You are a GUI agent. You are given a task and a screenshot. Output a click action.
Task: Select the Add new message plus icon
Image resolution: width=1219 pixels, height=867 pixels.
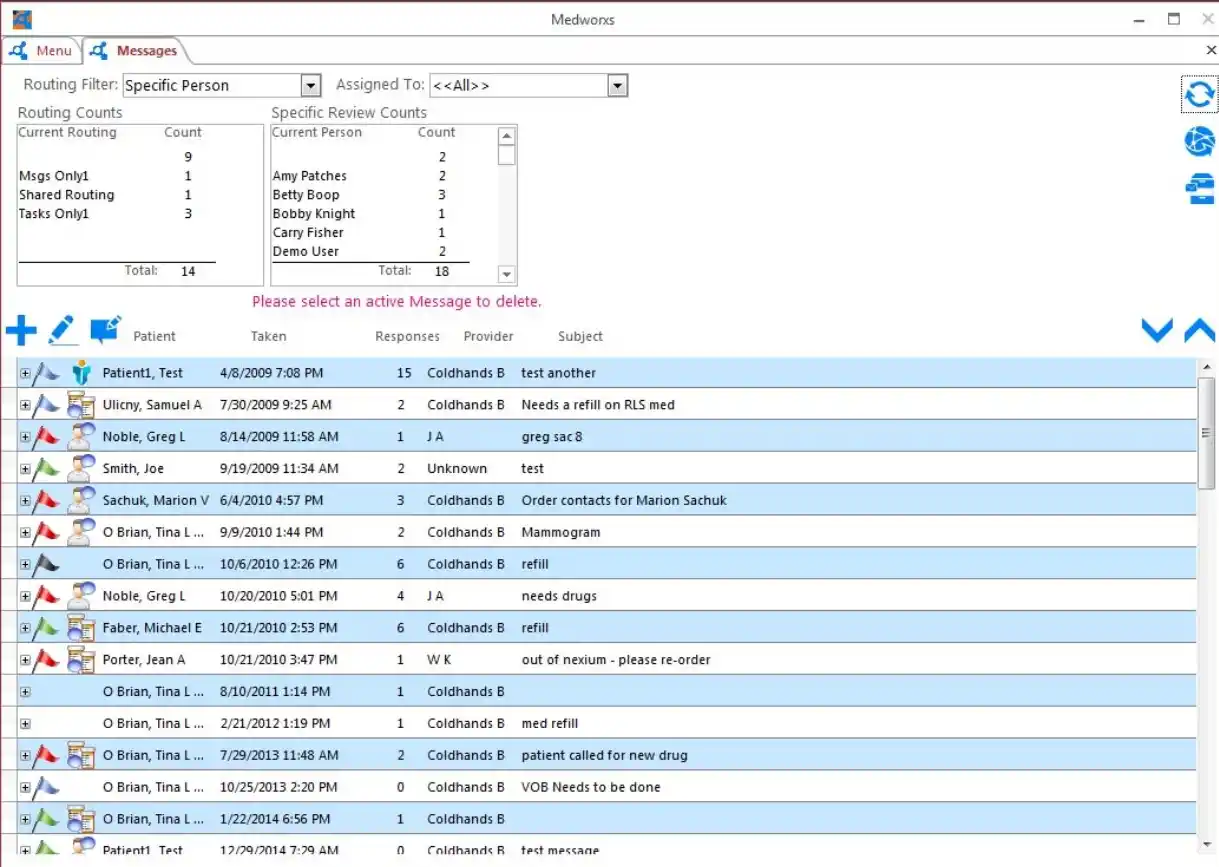[21, 330]
